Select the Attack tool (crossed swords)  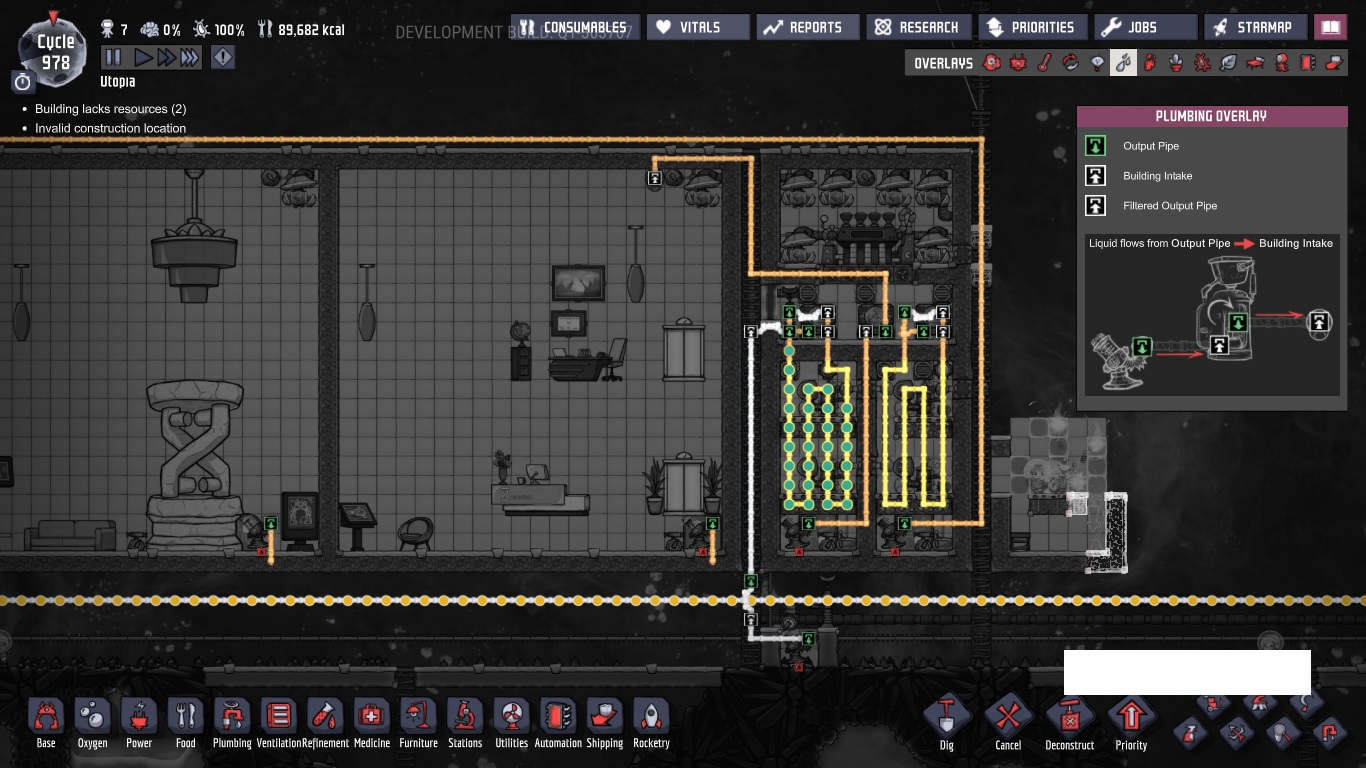click(x=1235, y=734)
